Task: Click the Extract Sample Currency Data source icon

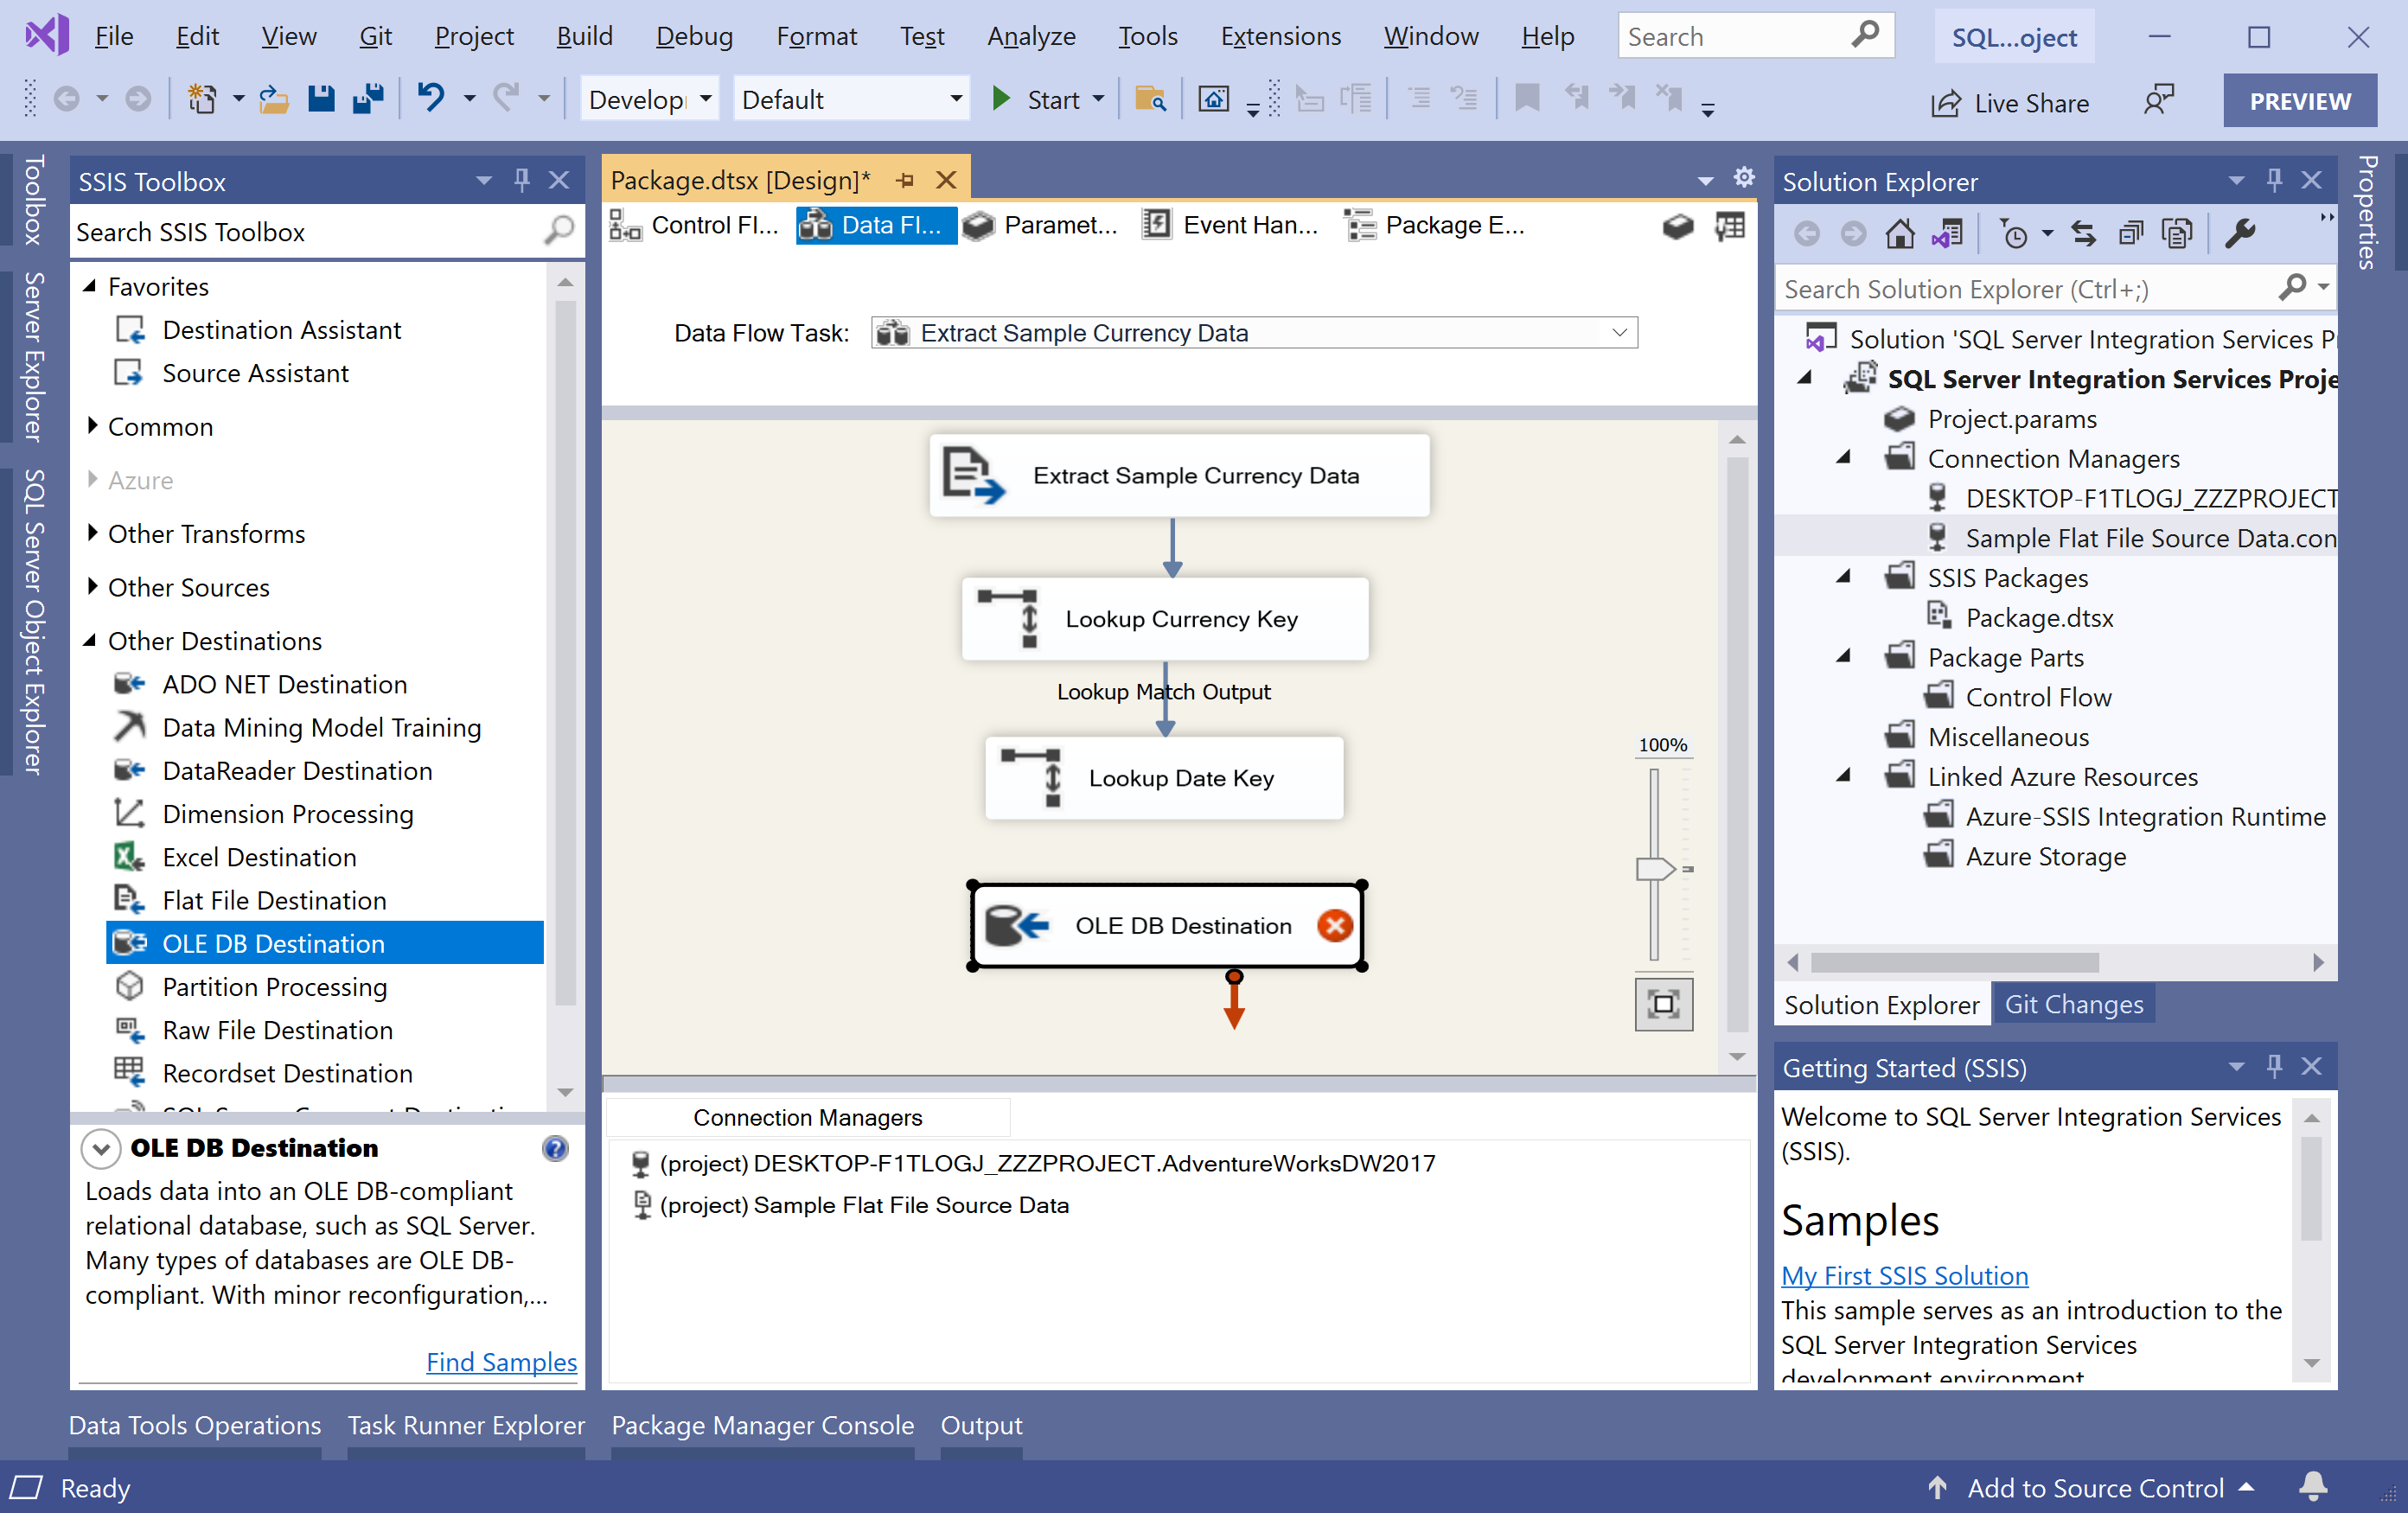Action: click(x=970, y=474)
